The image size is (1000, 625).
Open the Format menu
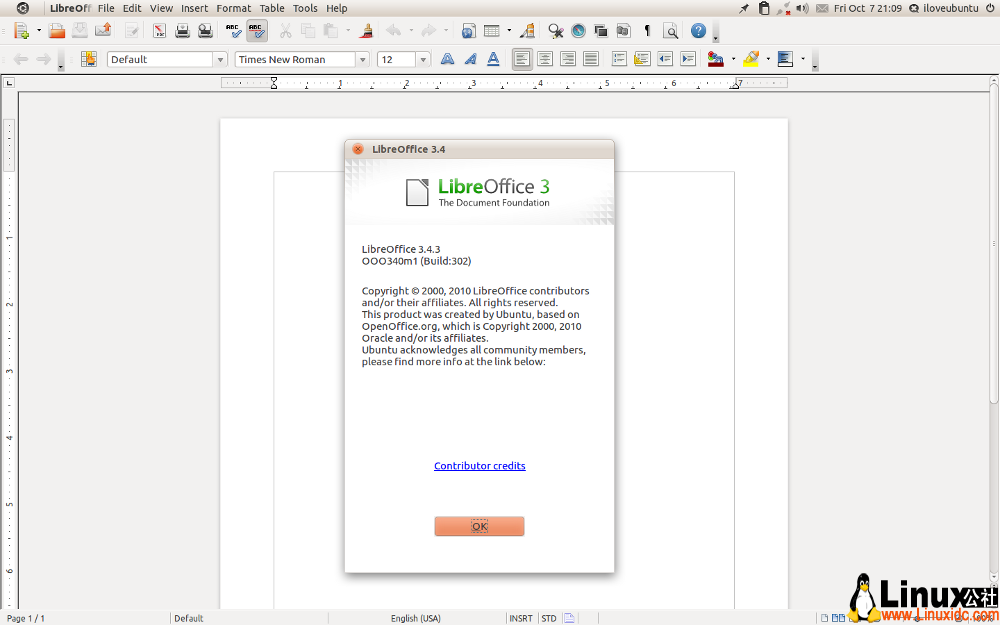pos(233,8)
